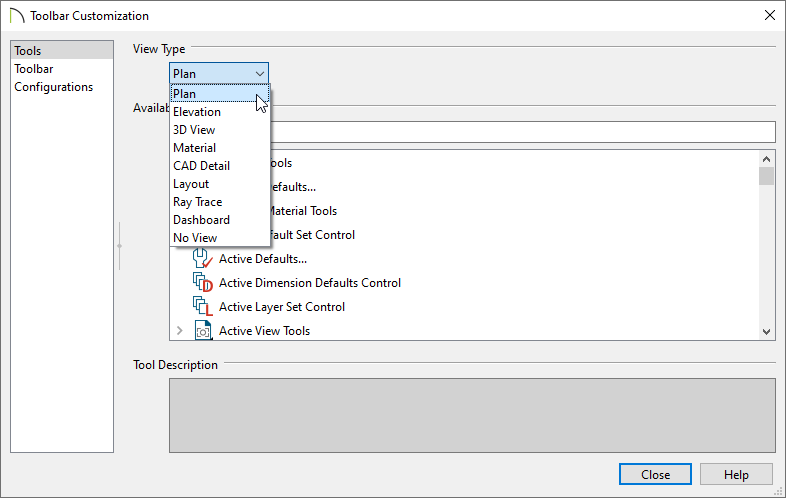Switch to the Toolbar page
Viewport: 786px width, 498px height.
pyautogui.click(x=34, y=69)
